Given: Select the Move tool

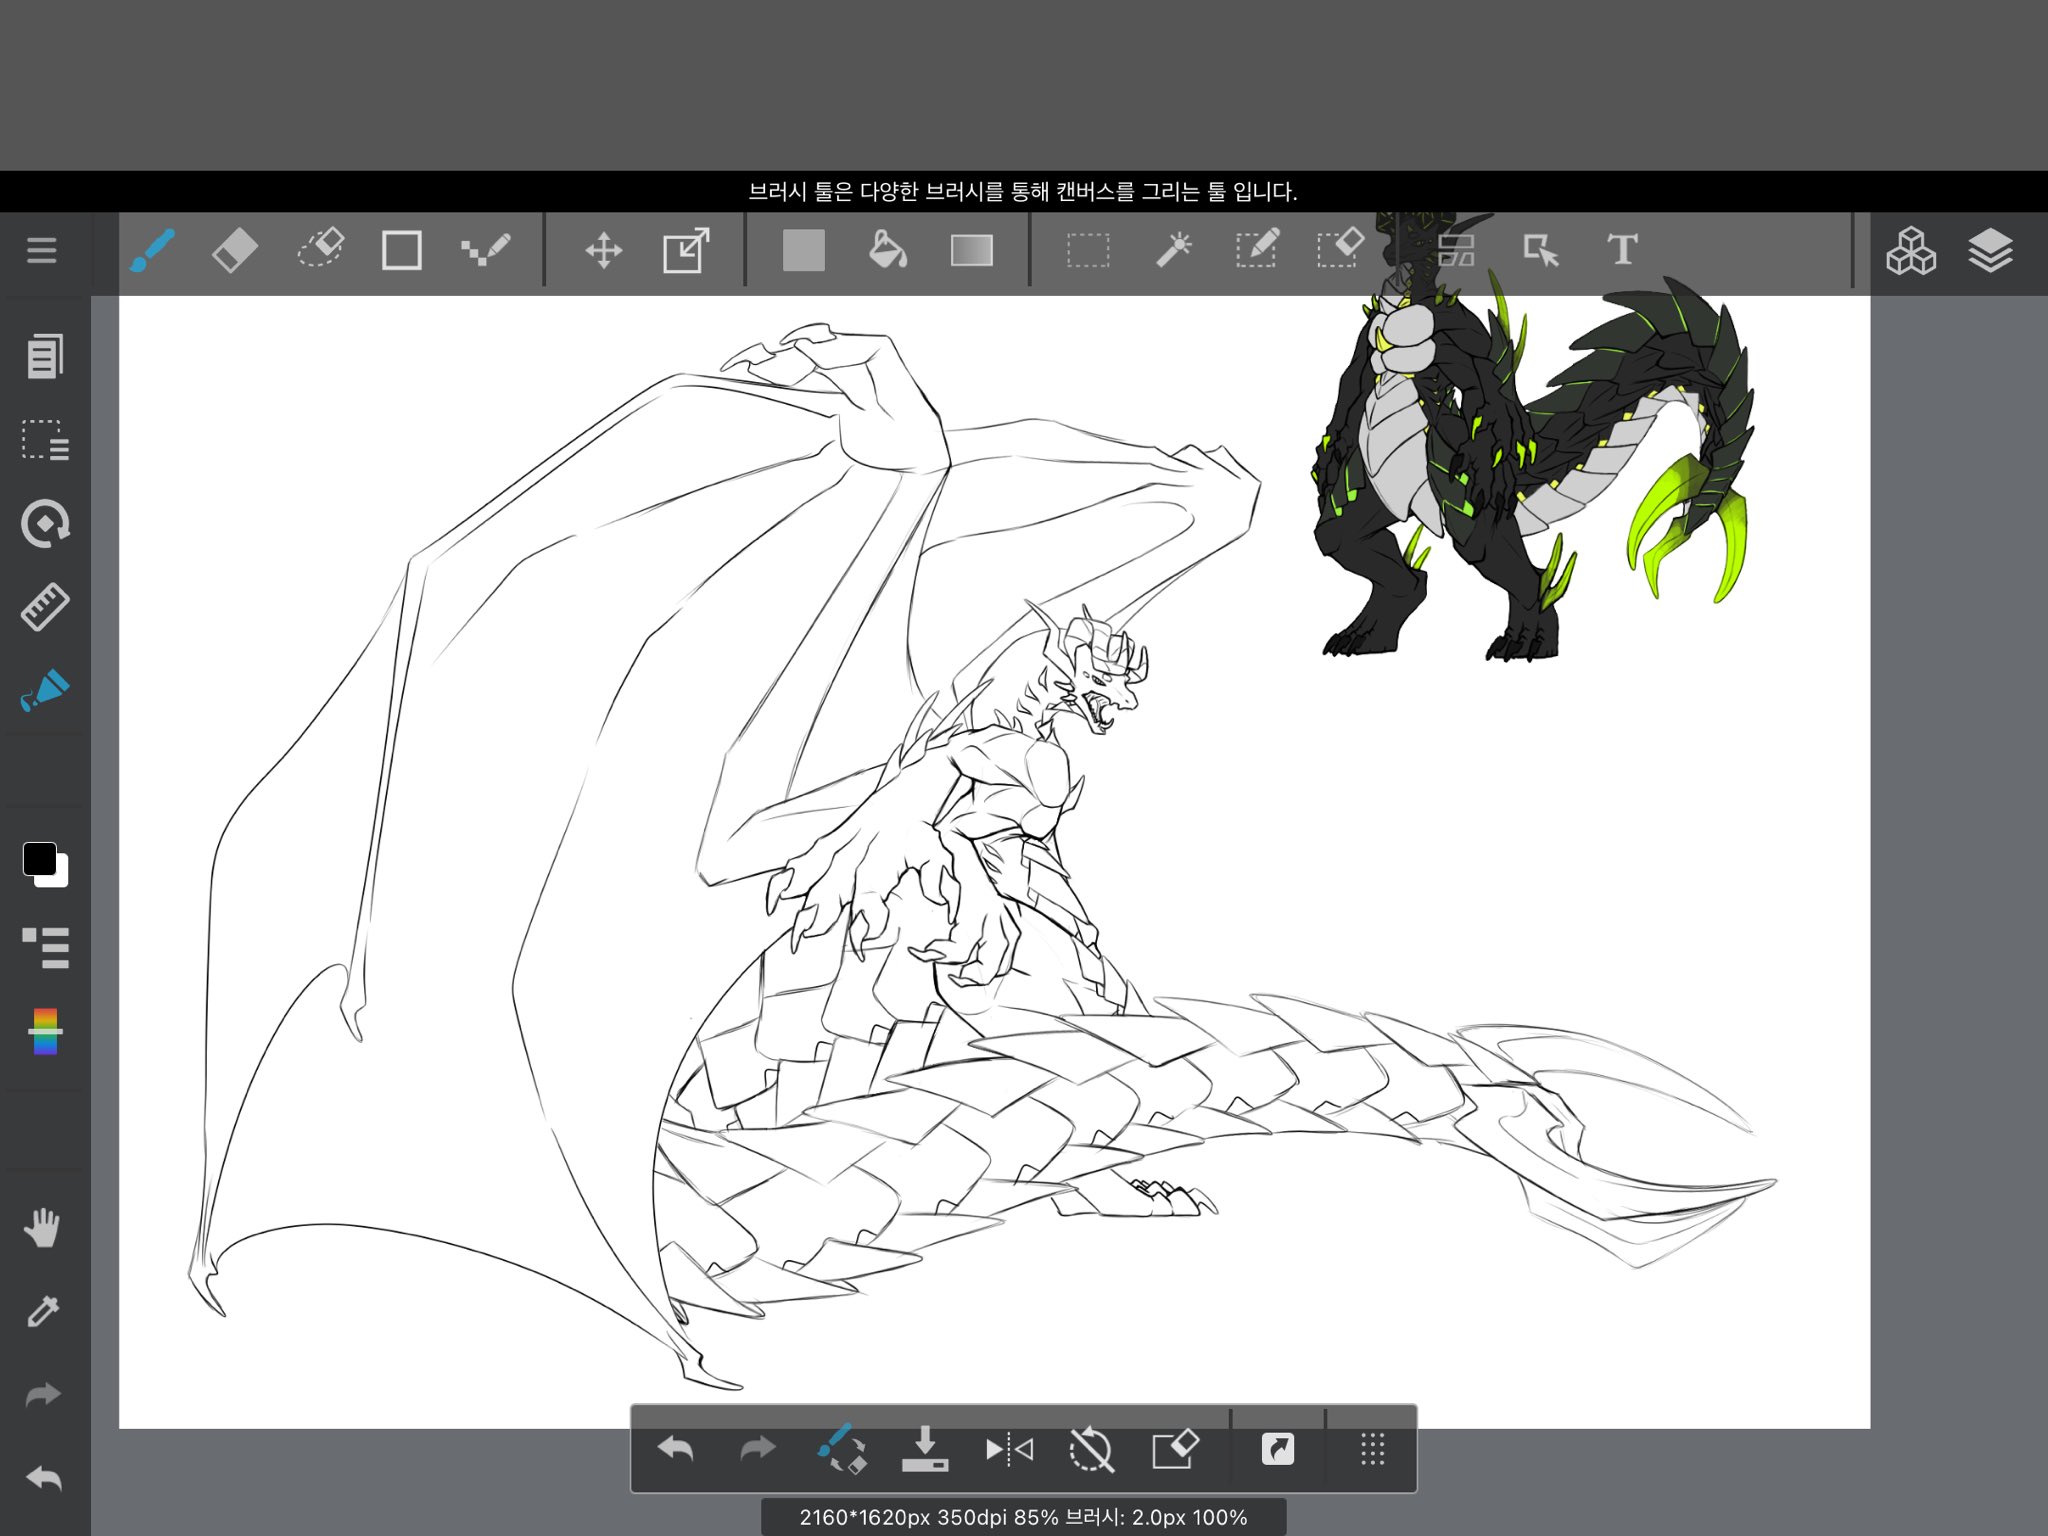Looking at the screenshot, I should click(x=603, y=250).
